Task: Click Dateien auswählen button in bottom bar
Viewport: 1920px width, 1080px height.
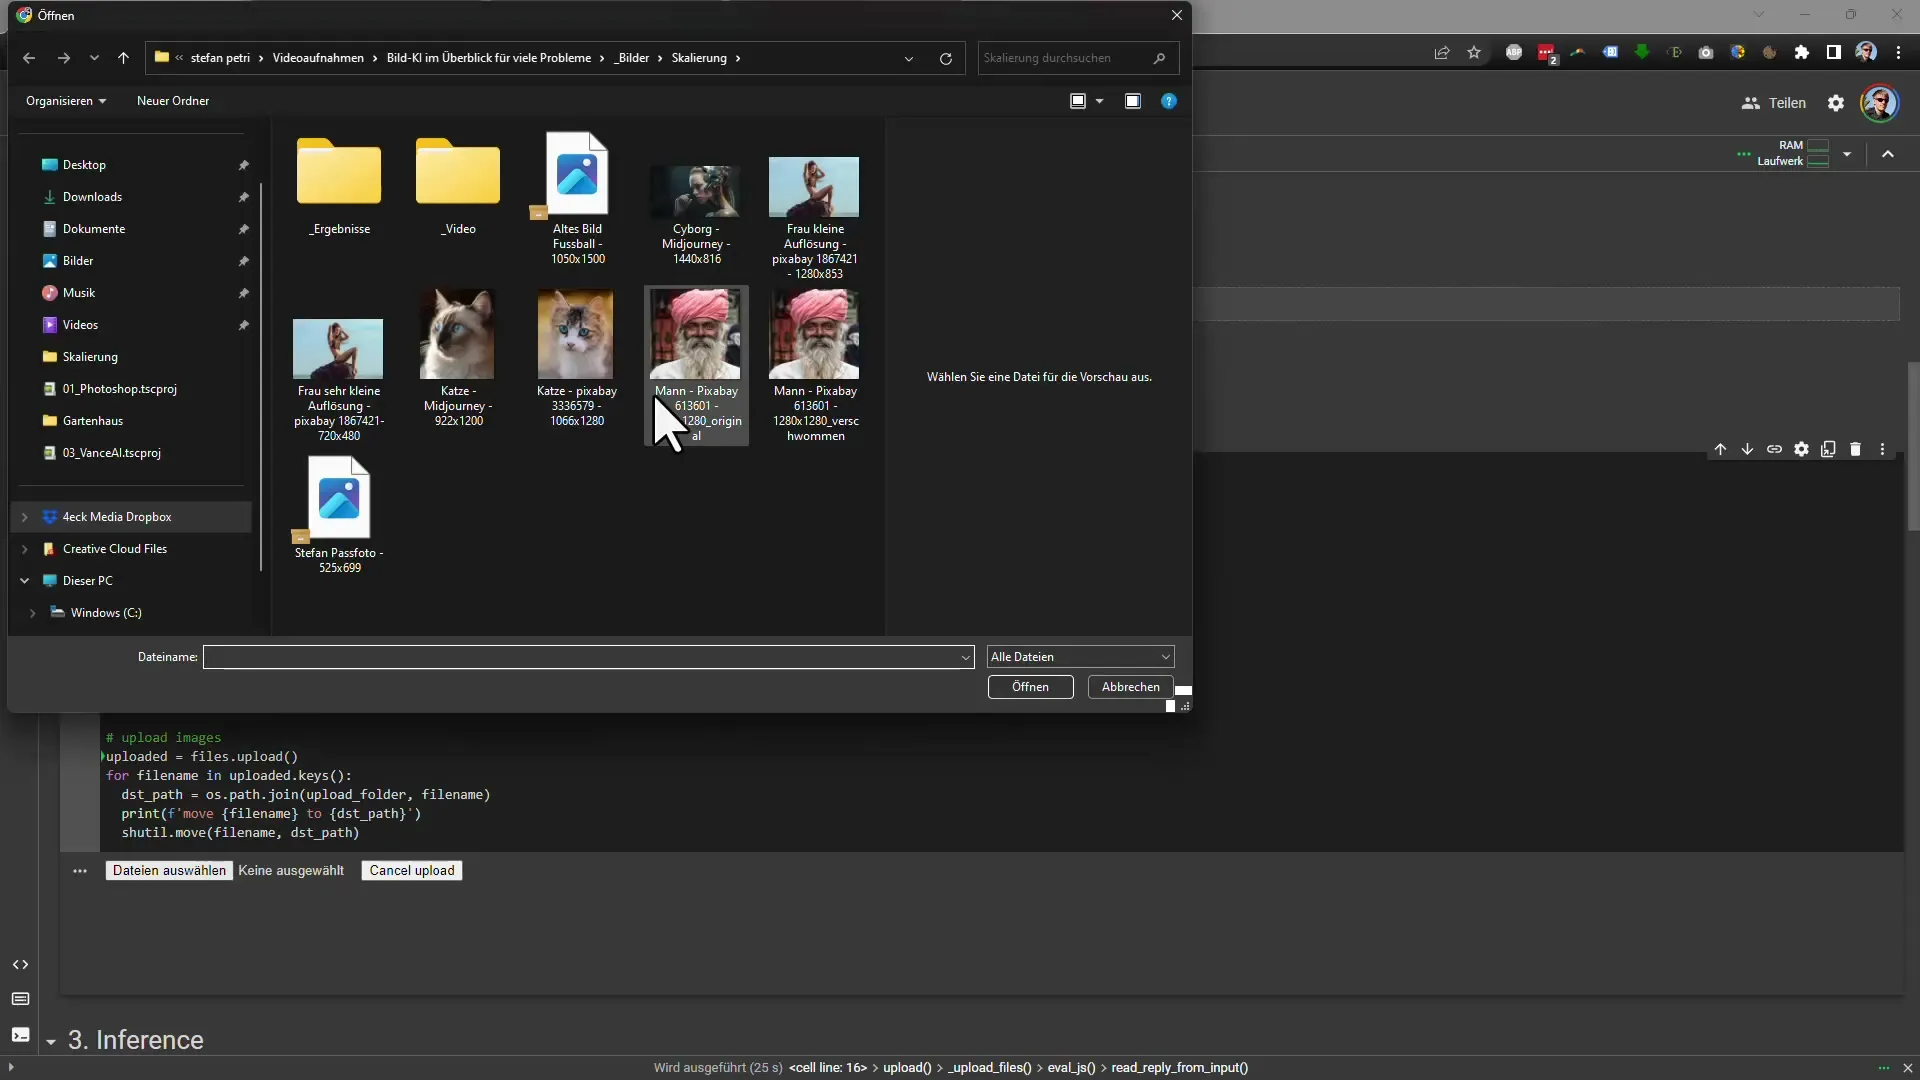Action: [170, 870]
